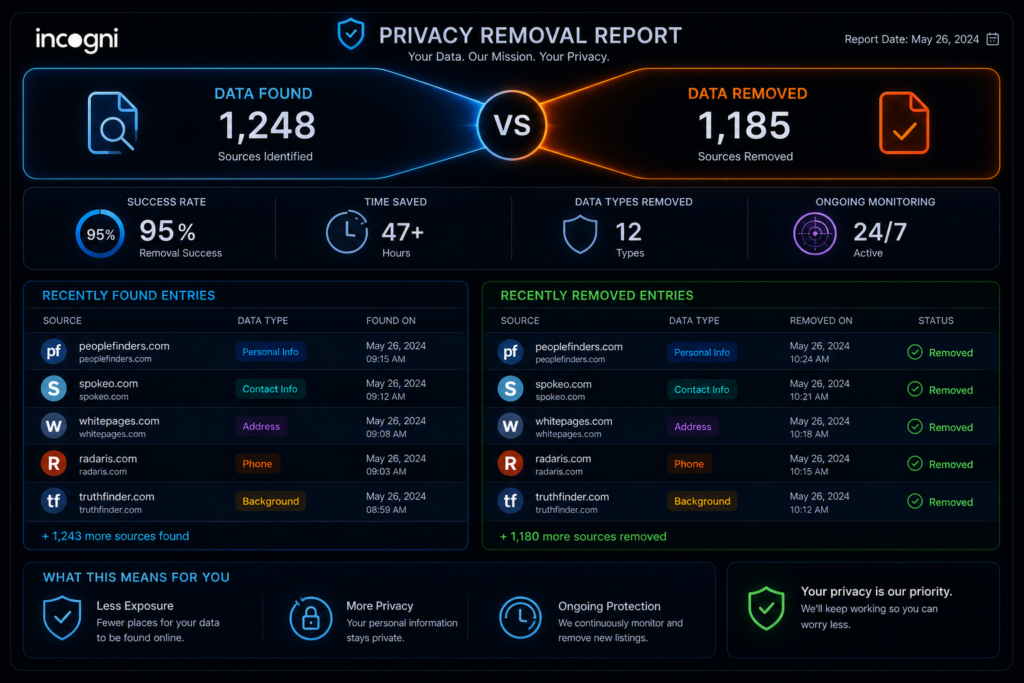Viewport: 1024px width, 683px height.
Task: Click the Found On column header
Action: click(x=391, y=321)
